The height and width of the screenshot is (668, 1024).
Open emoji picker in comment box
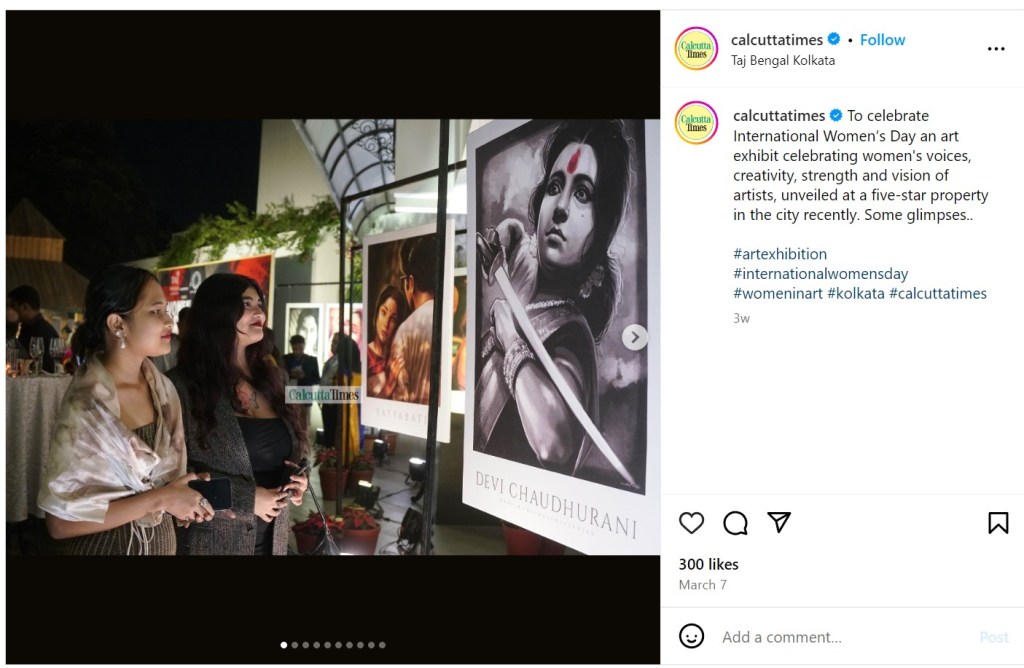click(x=691, y=637)
